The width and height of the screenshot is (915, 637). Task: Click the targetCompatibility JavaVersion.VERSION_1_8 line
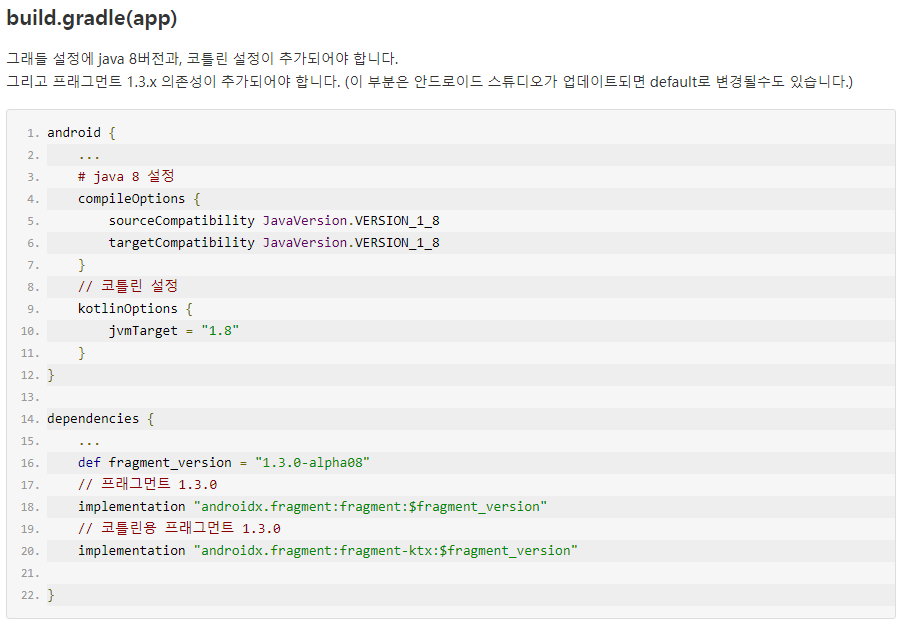pos(274,243)
